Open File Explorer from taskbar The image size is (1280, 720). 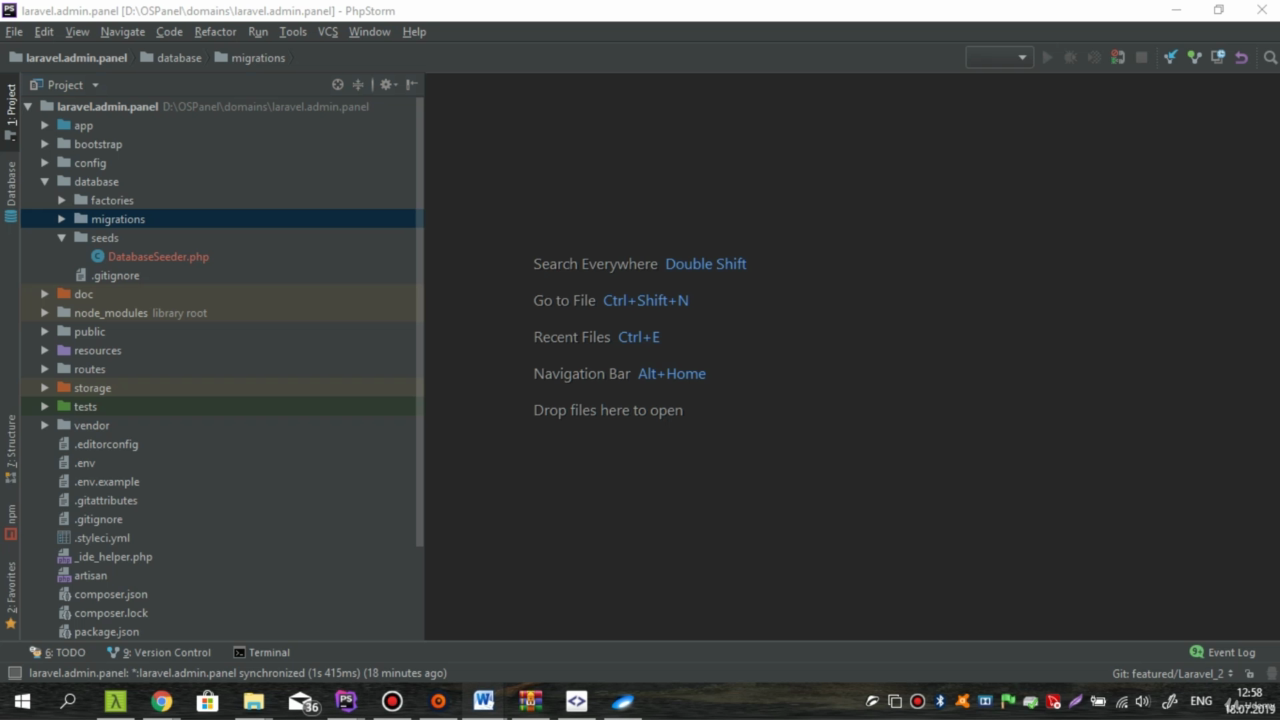(253, 701)
